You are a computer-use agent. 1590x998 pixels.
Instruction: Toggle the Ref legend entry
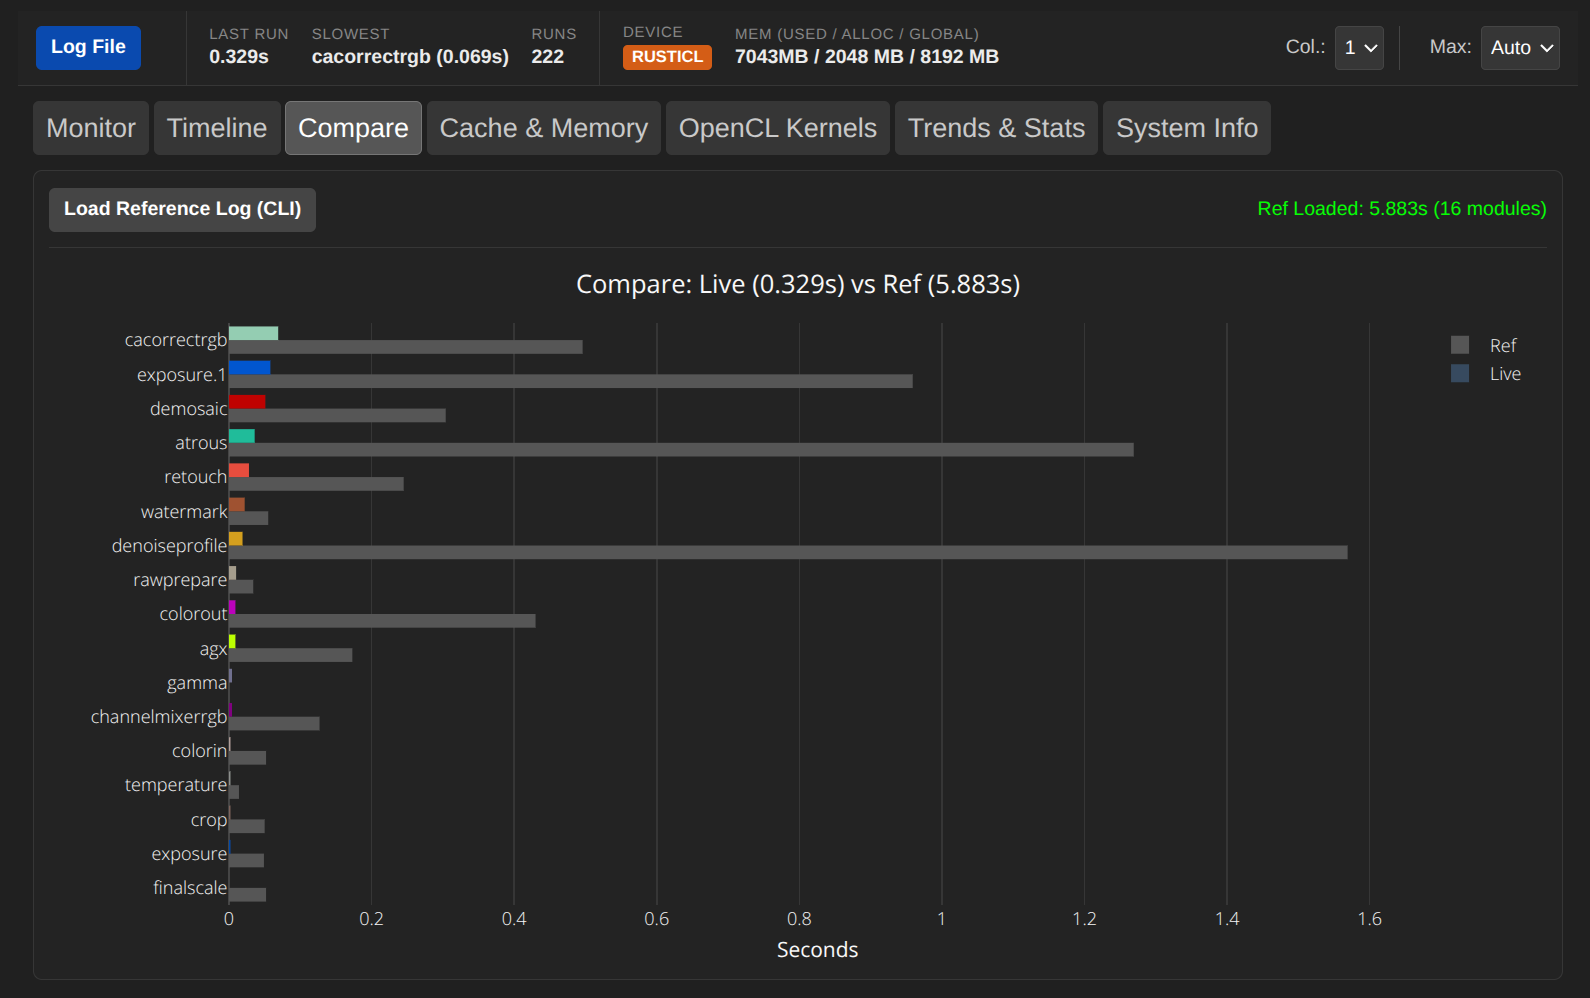pyautogui.click(x=1484, y=345)
